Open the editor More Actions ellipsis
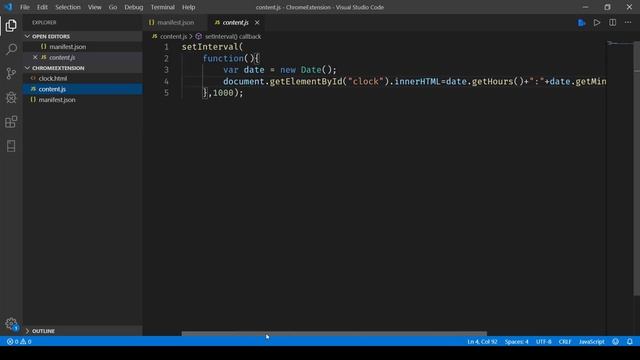The width and height of the screenshot is (640, 360). click(x=628, y=23)
